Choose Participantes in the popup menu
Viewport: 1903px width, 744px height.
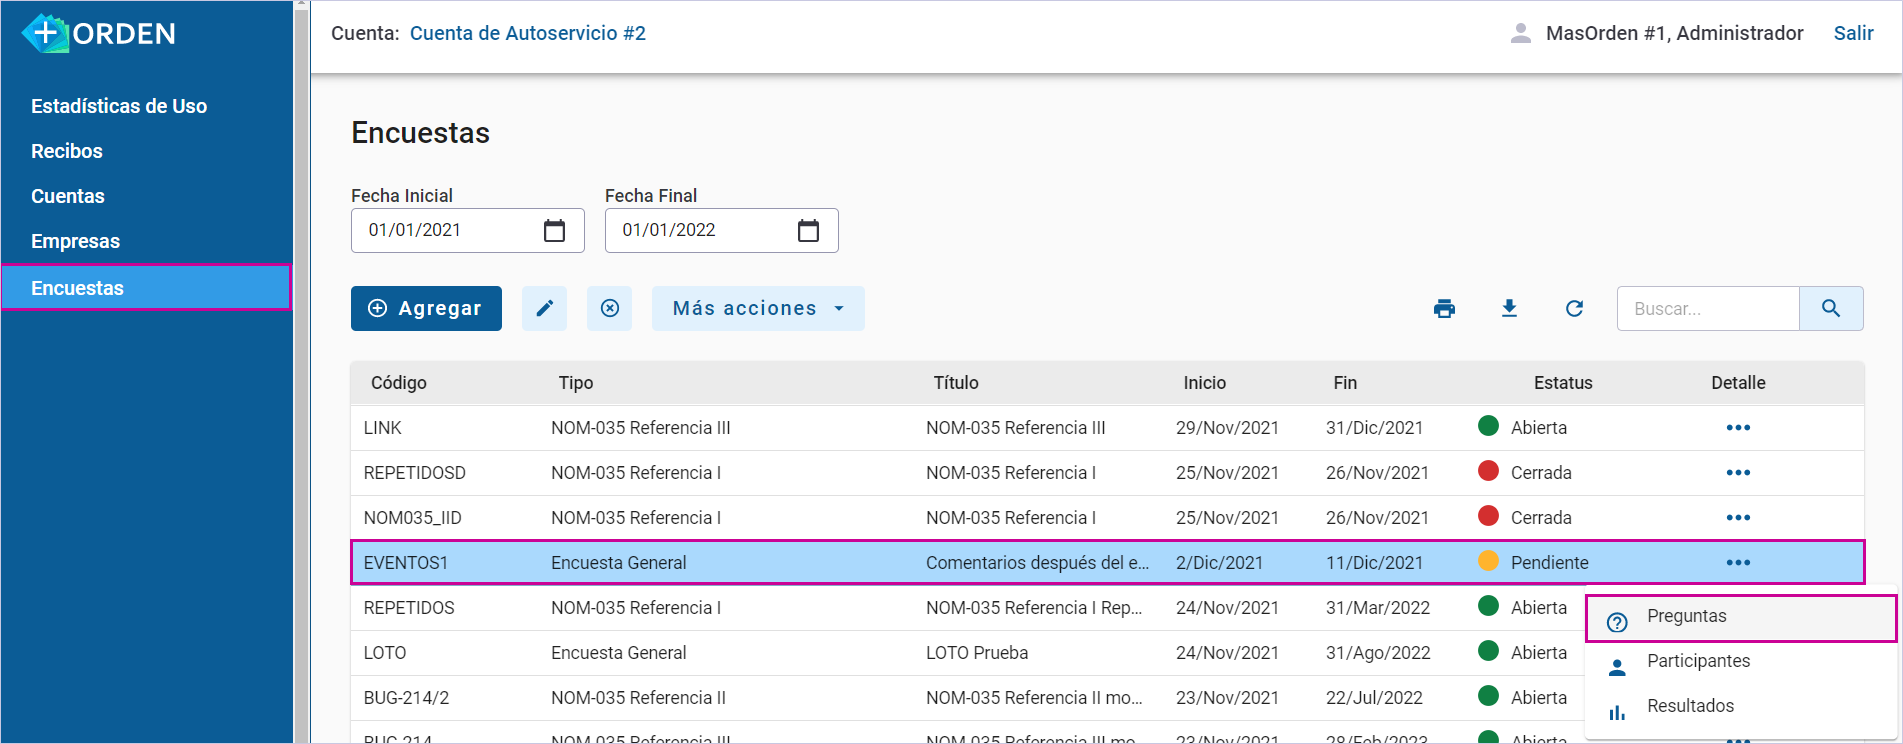1698,661
